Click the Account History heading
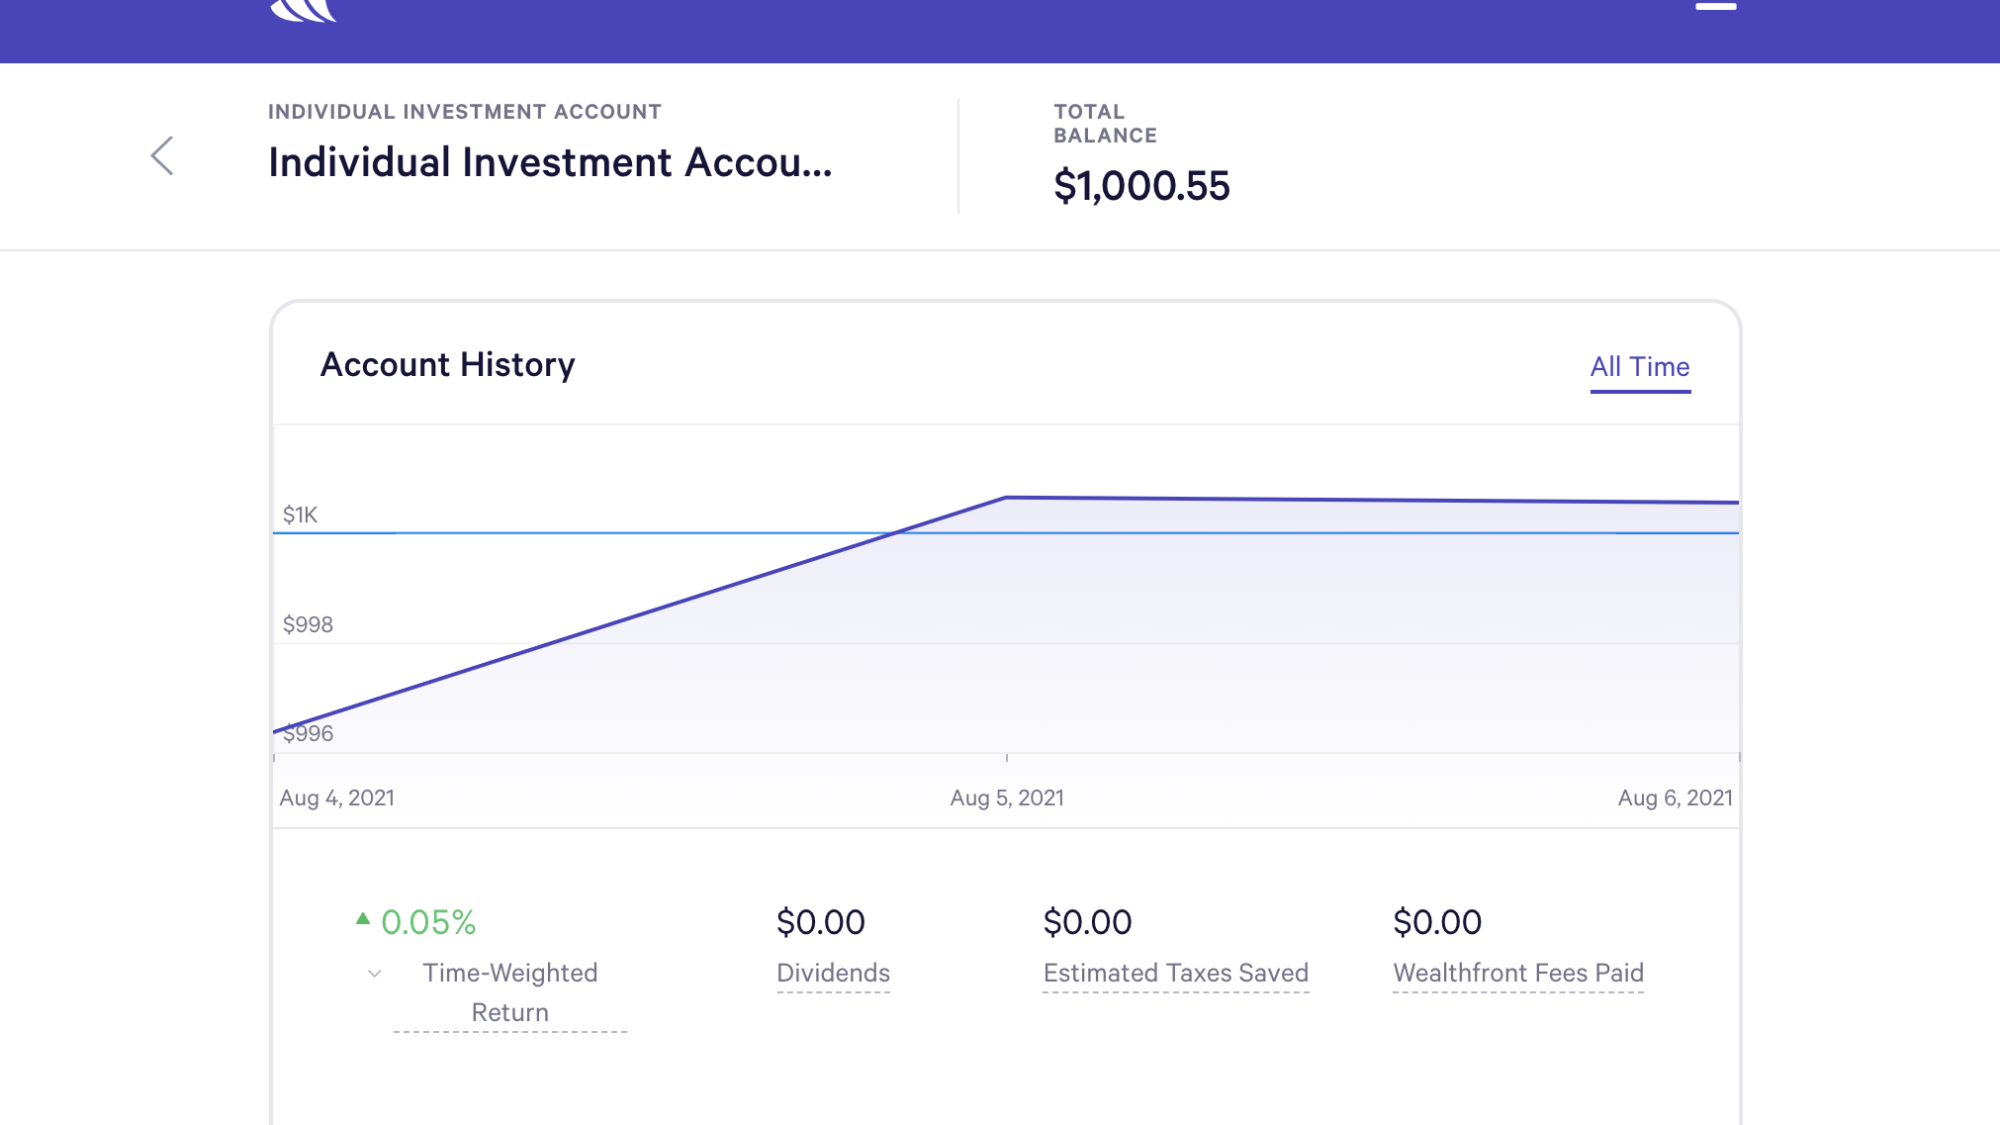The width and height of the screenshot is (2000, 1125). [447, 365]
